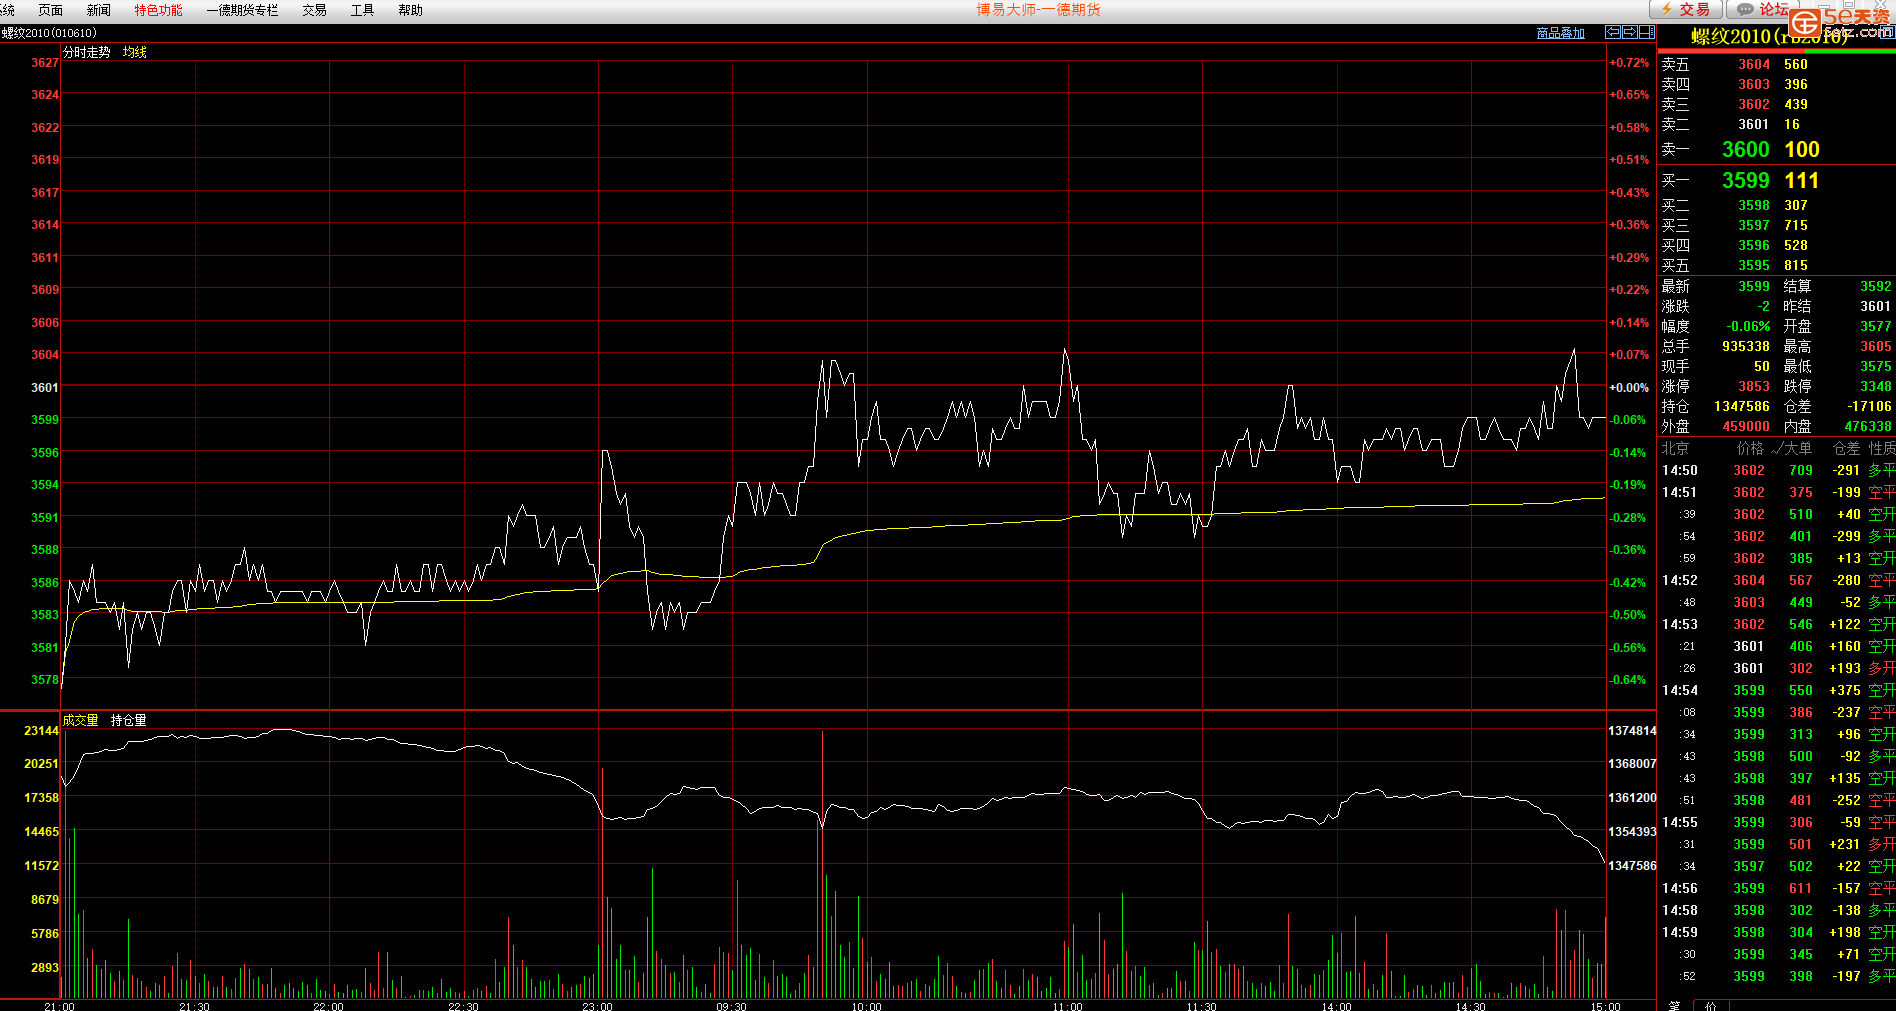Click the 持仓 value 1347586
Viewport: 1896px width, 1011px height.
pyautogui.click(x=1741, y=406)
